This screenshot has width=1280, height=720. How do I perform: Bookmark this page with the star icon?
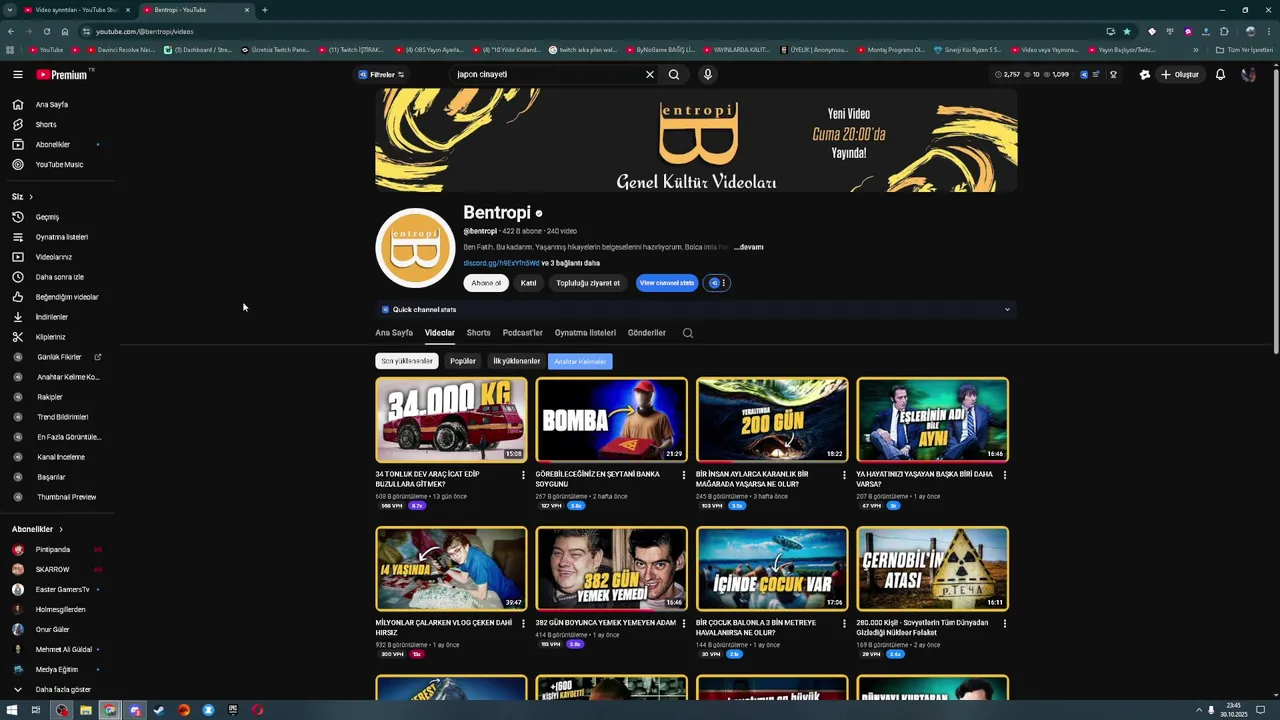point(1127,31)
